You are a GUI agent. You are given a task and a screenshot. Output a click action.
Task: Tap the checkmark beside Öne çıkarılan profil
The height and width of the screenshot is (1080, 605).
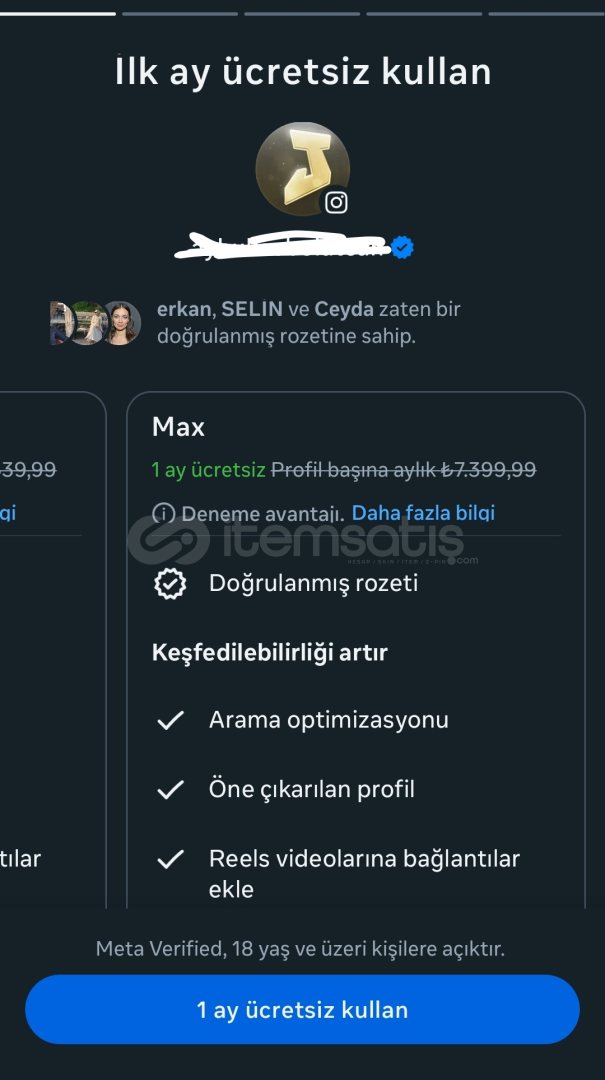click(171, 790)
